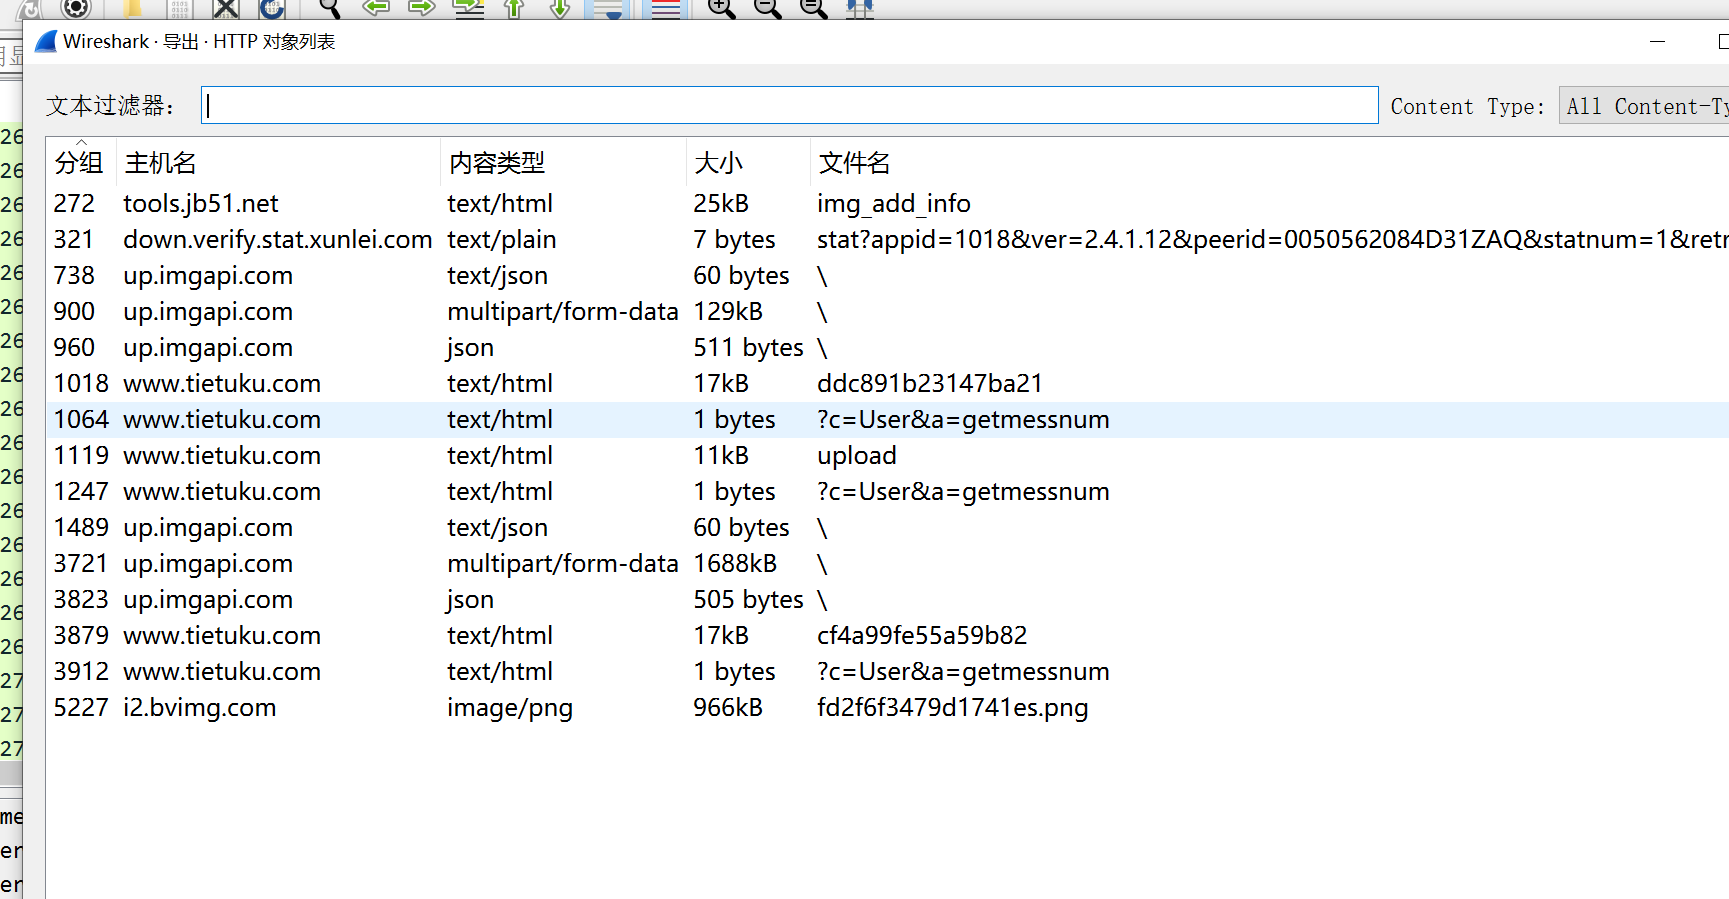The height and width of the screenshot is (899, 1729).
Task: Reload the capture file from the toolbar
Action: point(272,8)
